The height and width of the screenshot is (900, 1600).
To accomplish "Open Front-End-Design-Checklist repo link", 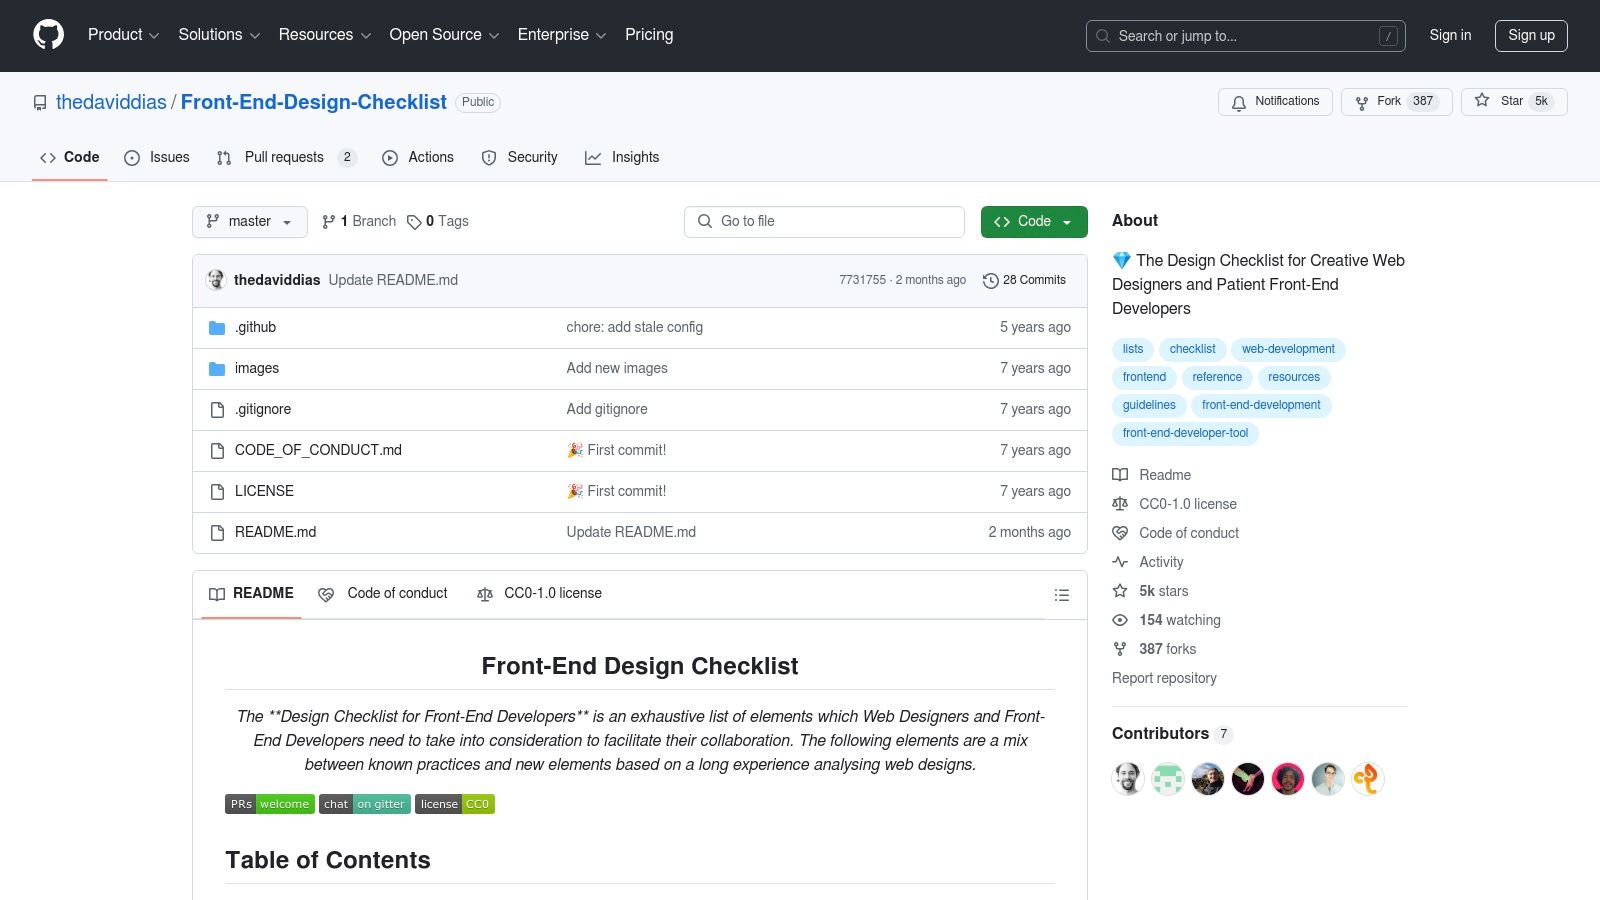I will click(314, 102).
